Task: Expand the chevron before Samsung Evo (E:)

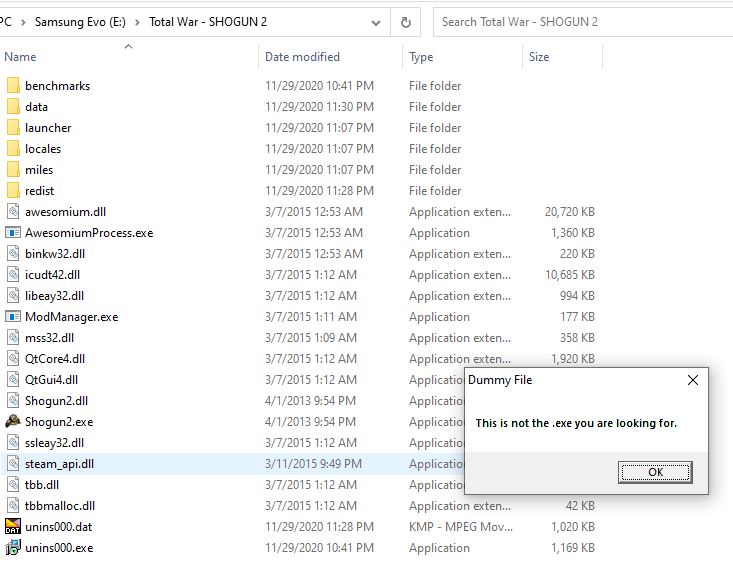Action: (23, 21)
